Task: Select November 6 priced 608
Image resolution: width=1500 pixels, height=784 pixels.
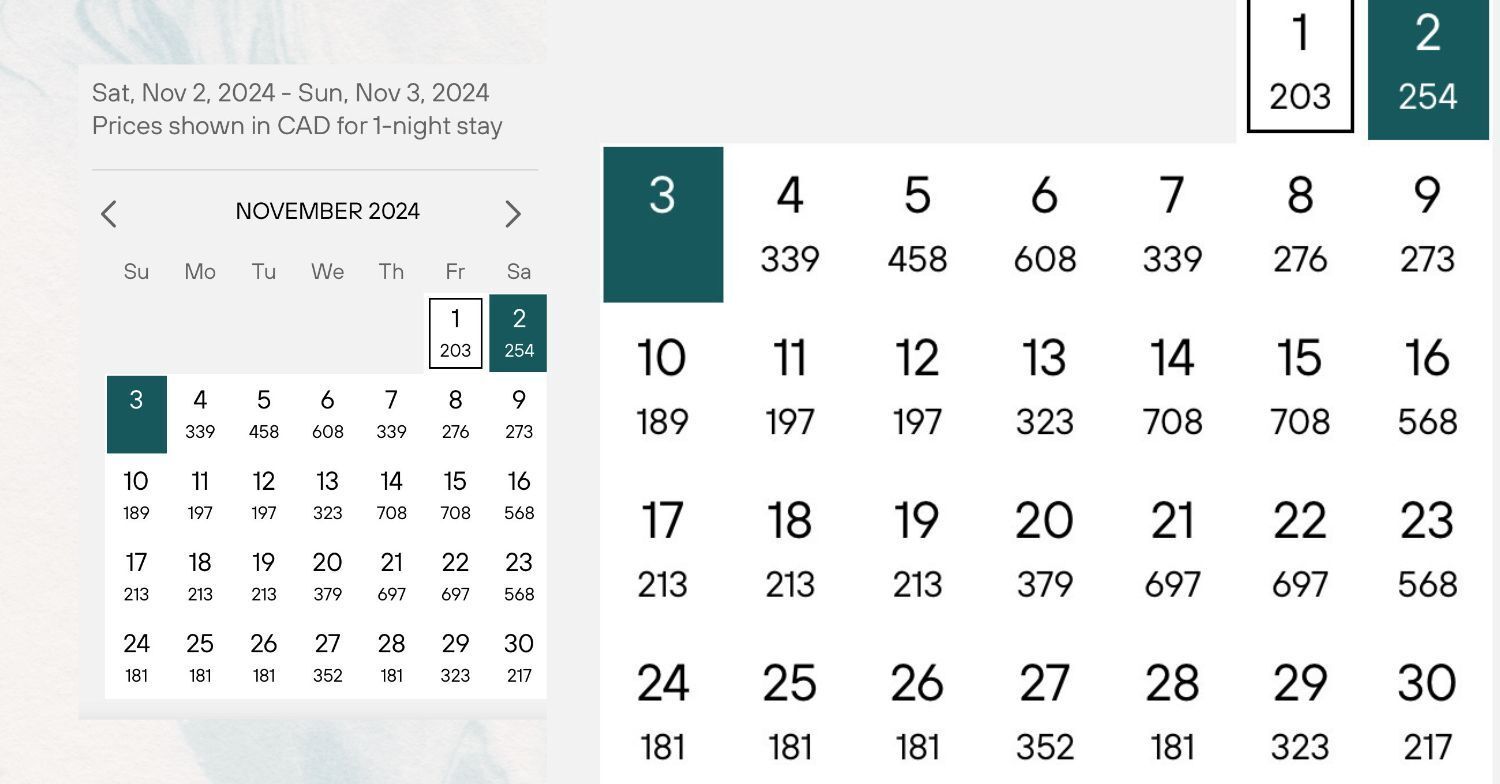Action: pyautogui.click(x=1044, y=226)
